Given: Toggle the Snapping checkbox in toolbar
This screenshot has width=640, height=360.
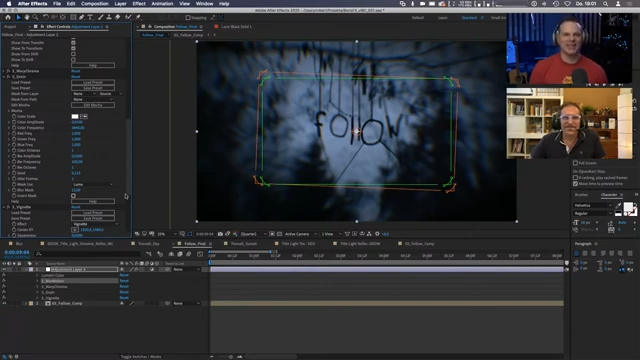Looking at the screenshot, I should click(x=188, y=18).
